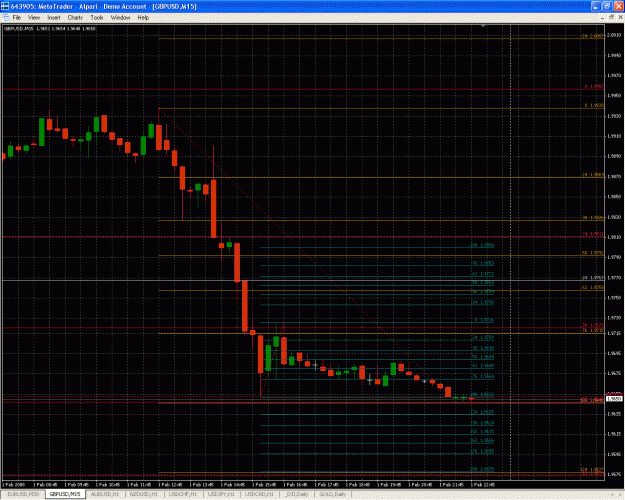The height and width of the screenshot is (500, 625).
Task: Restore the inner chart window
Action: pyautogui.click(x=611, y=18)
